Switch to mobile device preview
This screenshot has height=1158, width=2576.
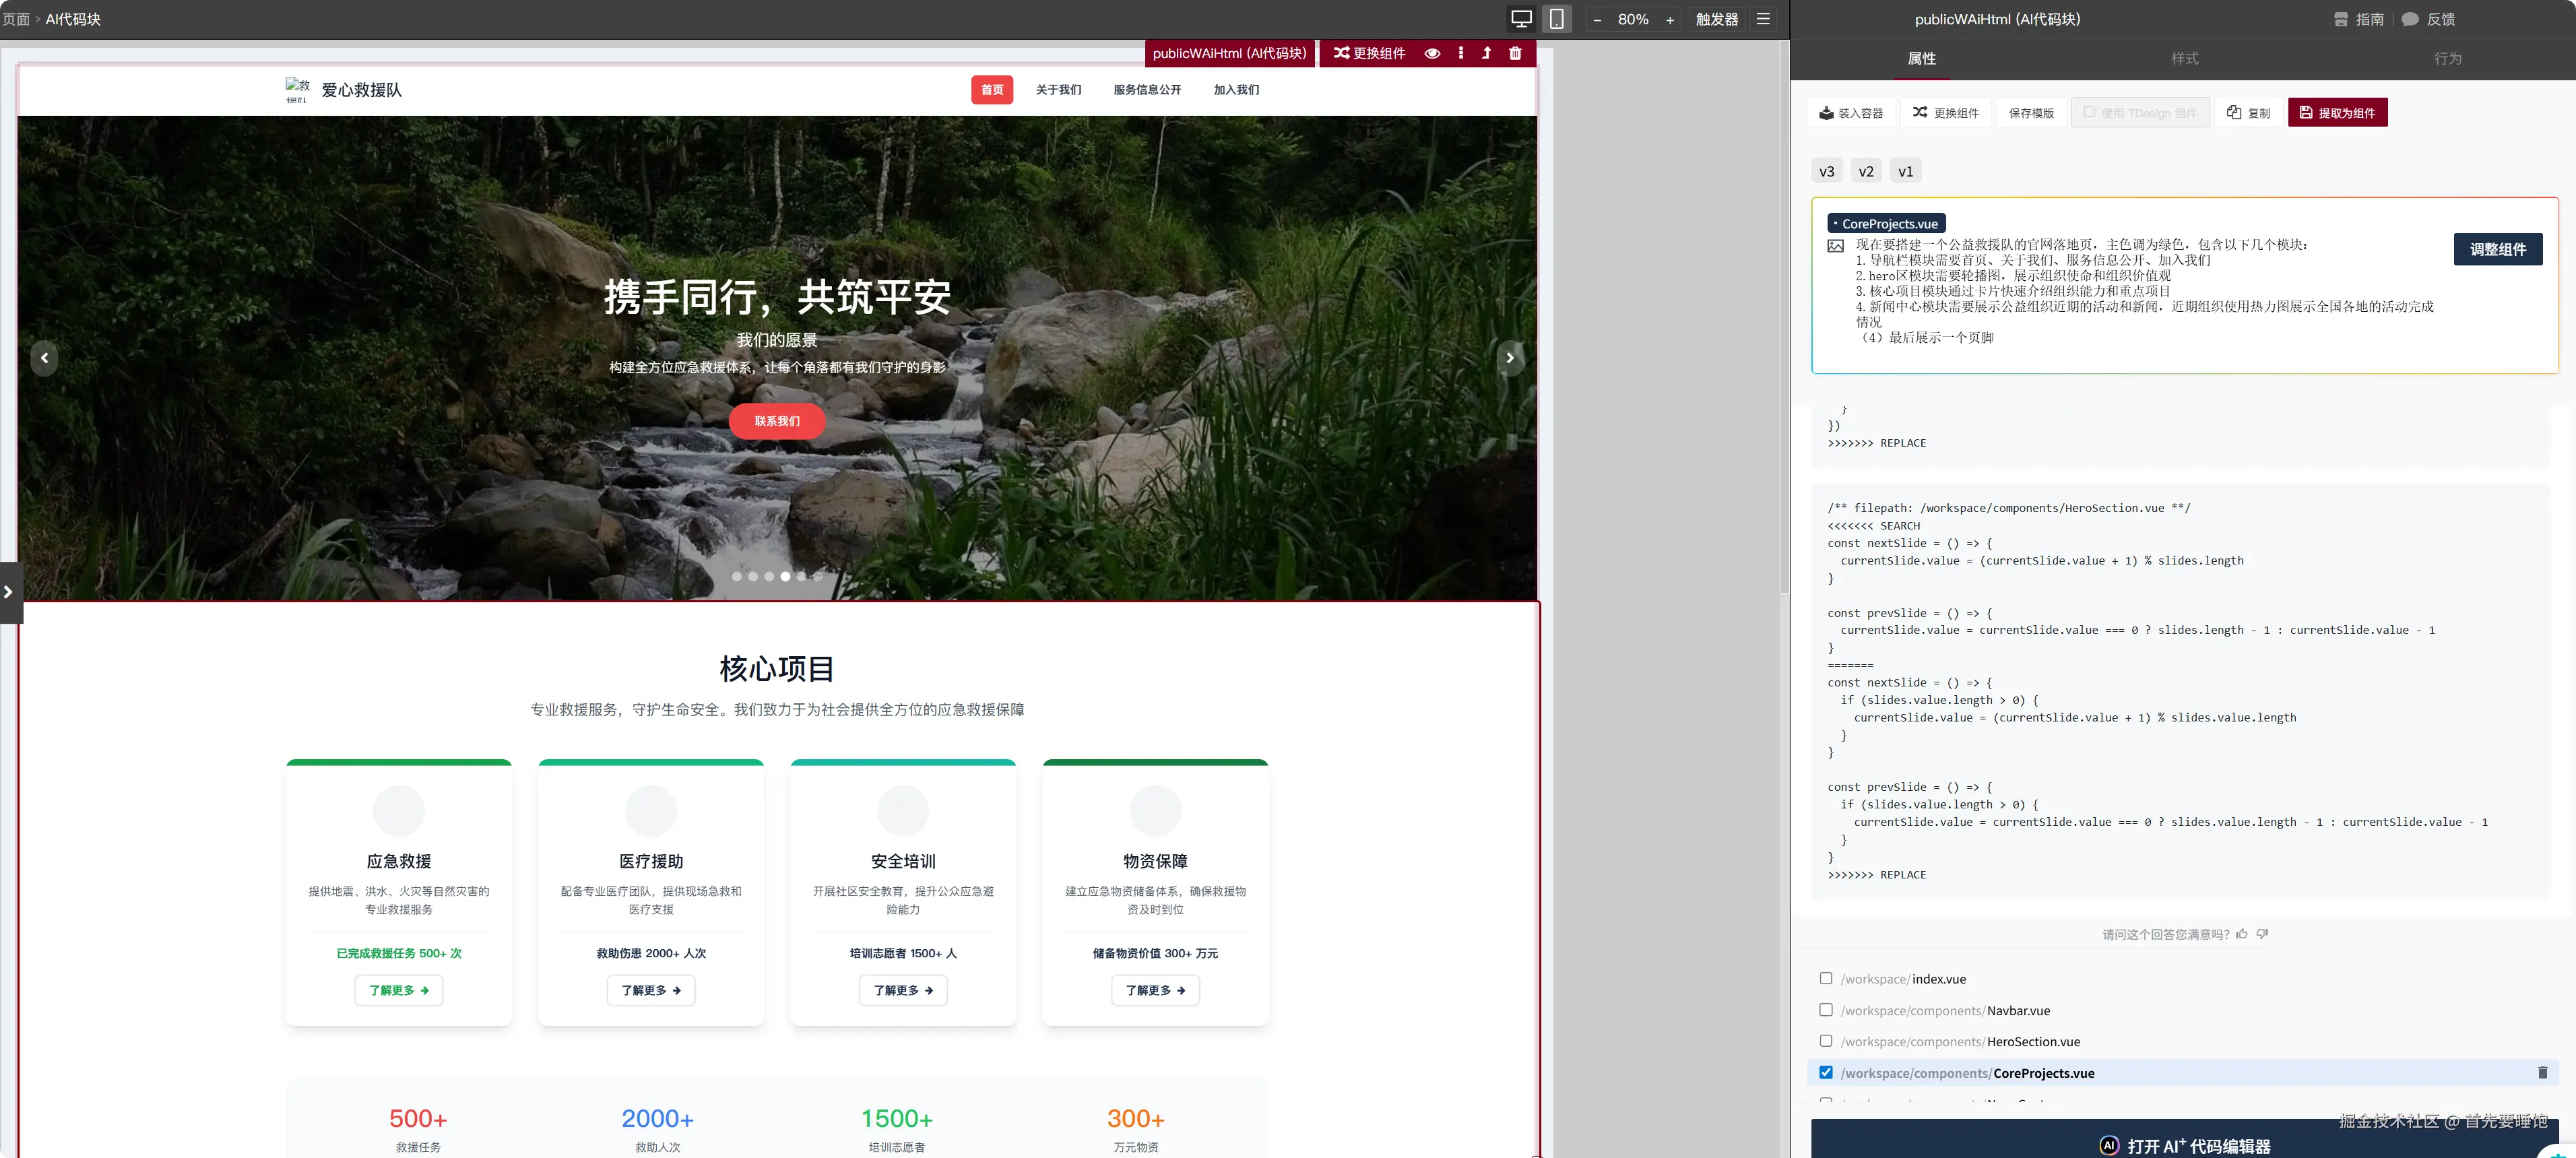(x=1557, y=19)
